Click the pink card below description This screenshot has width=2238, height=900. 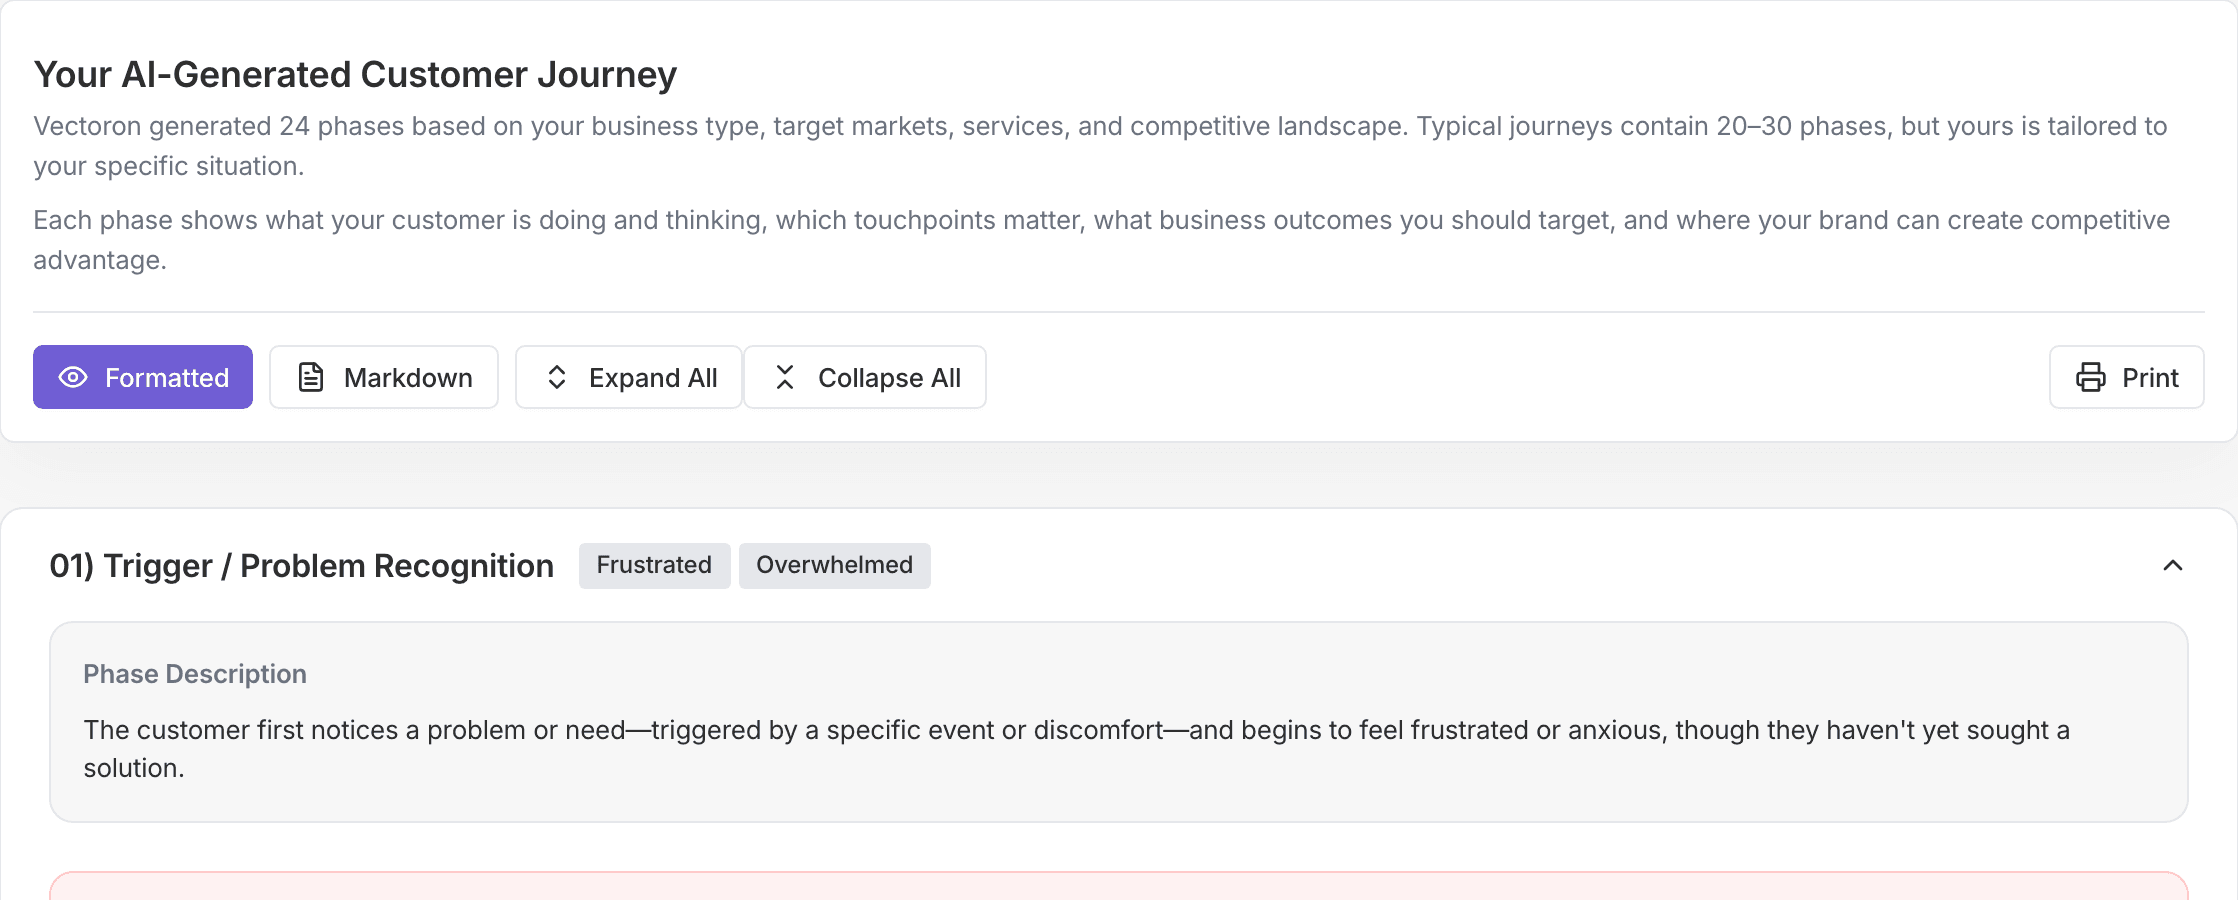coord(1119,886)
